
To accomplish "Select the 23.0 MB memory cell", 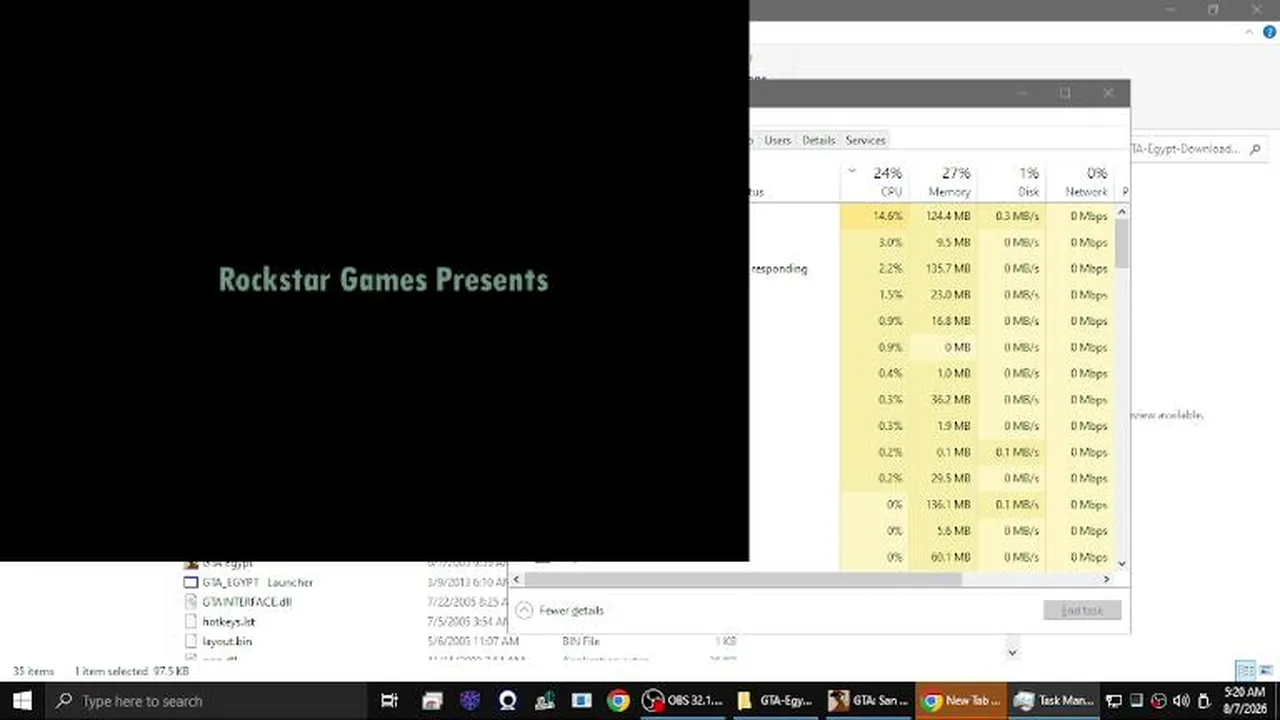I will click(x=943, y=294).
